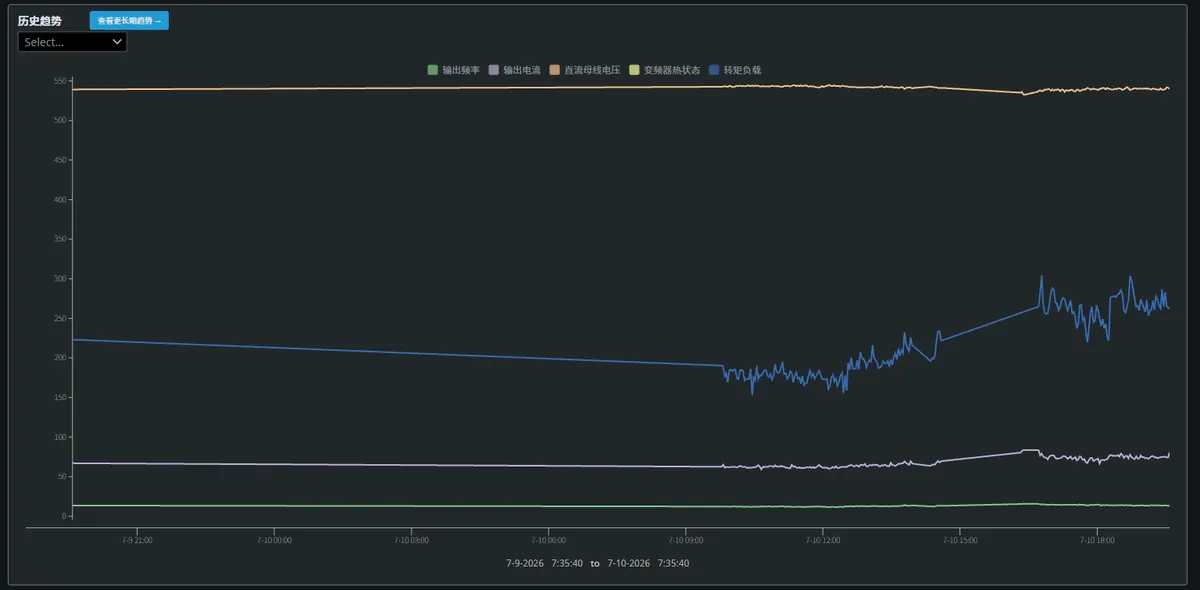The height and width of the screenshot is (590, 1200).
Task: Click the 查看更长期趋势 button
Action: click(x=129, y=20)
